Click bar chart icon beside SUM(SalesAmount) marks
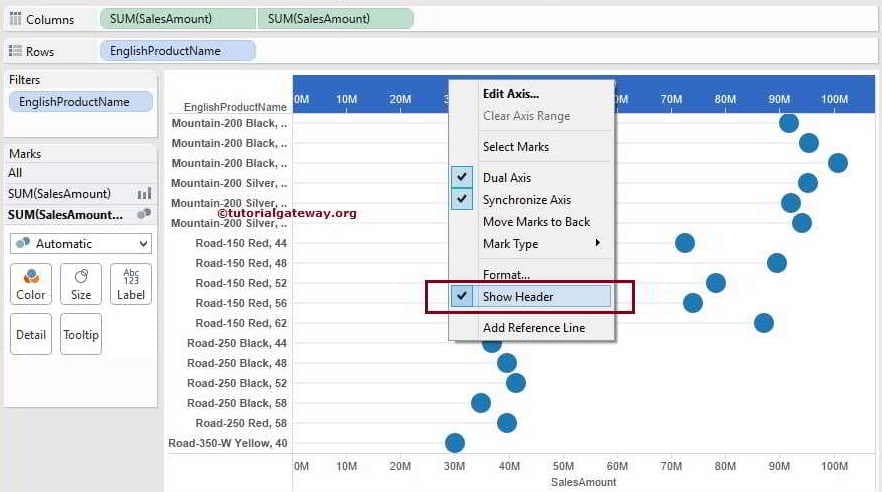882x492 pixels. 145,194
